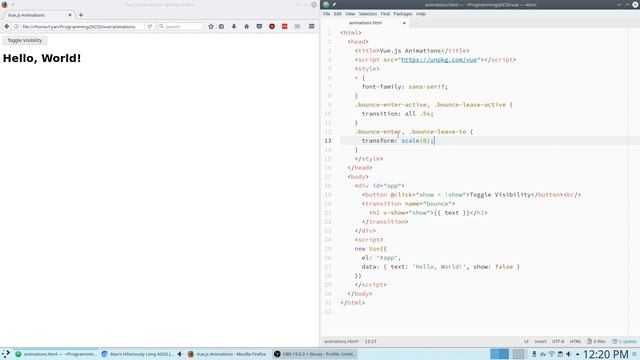The width and height of the screenshot is (640, 360).
Task: Open the KDE application launcher
Action: 6,354
